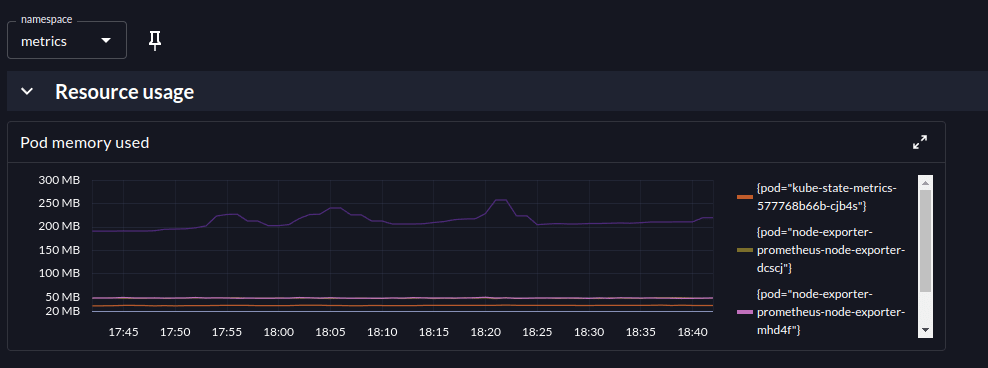Click the 18:00 time axis label

click(x=279, y=331)
